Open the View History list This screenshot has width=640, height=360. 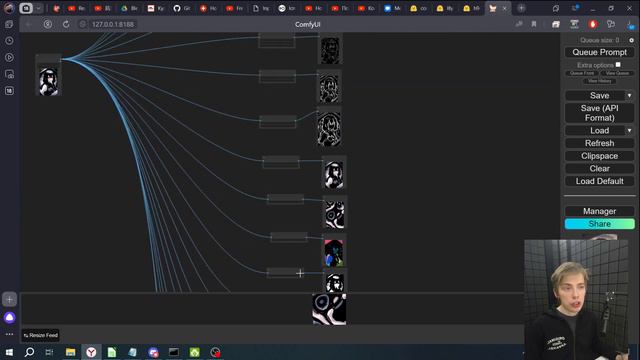pyautogui.click(x=599, y=81)
